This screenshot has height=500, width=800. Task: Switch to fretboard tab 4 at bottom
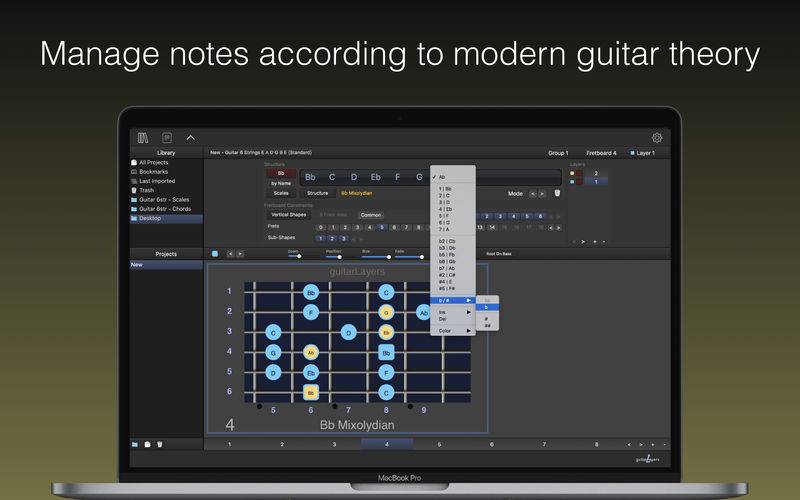click(387, 444)
